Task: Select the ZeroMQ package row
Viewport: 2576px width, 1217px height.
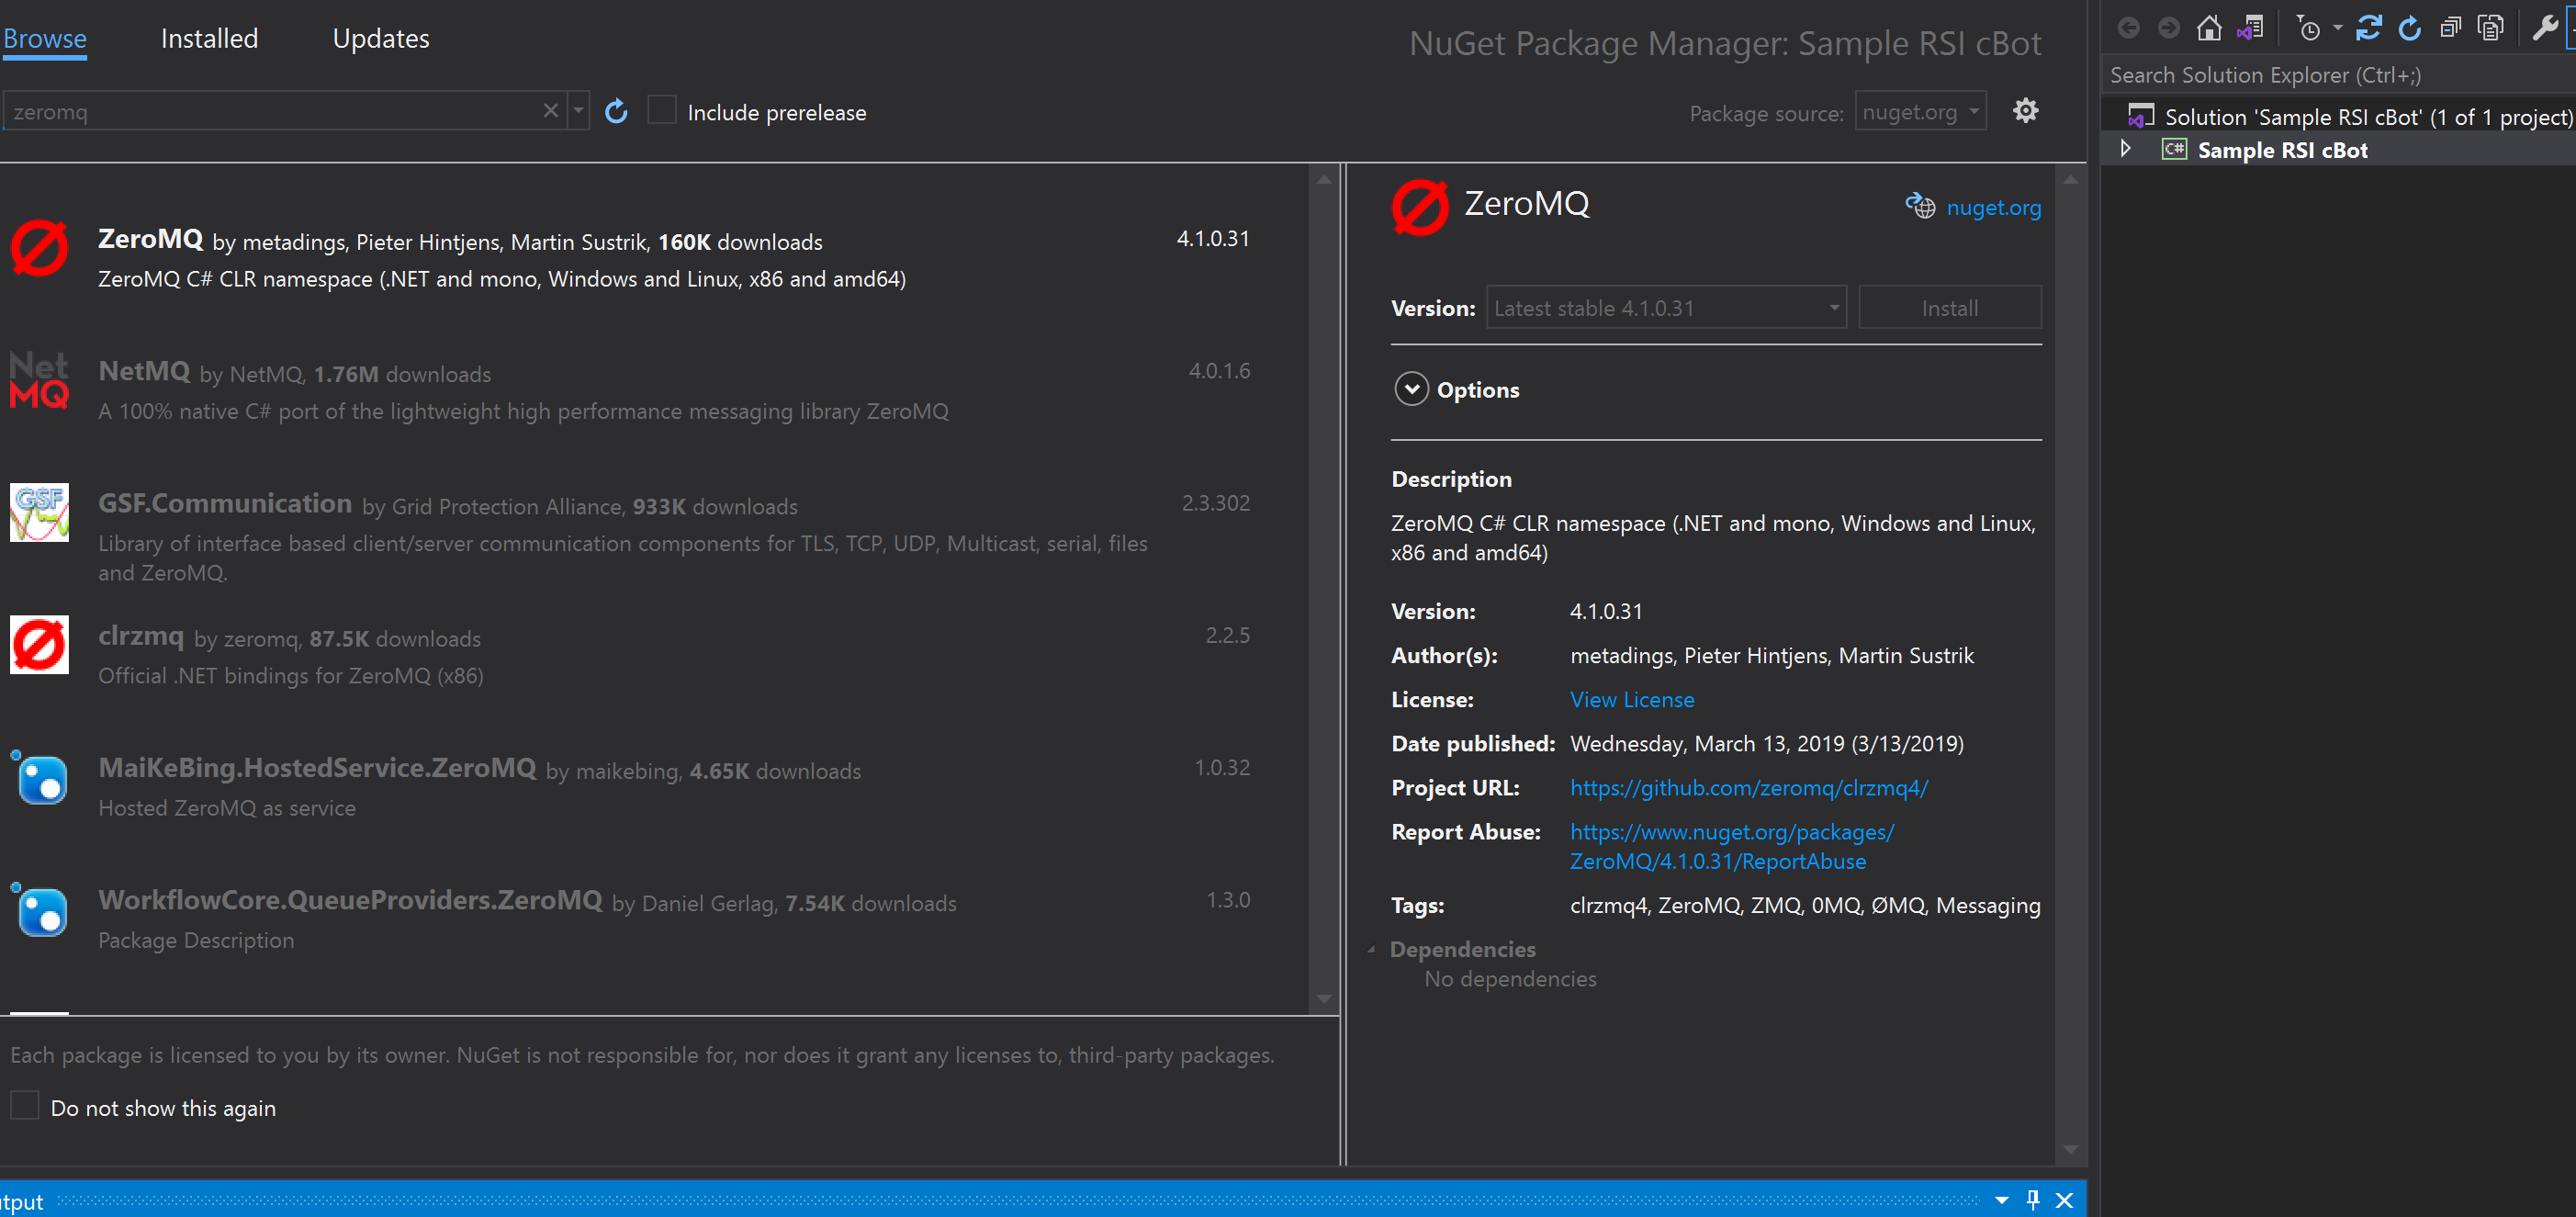Action: 655,254
